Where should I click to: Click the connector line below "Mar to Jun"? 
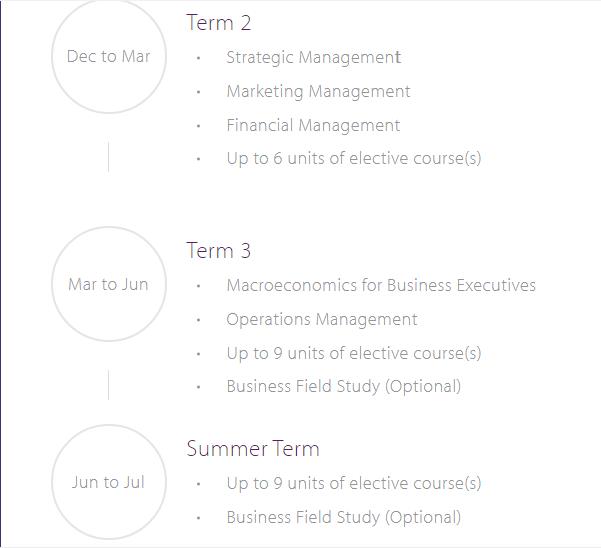click(108, 385)
